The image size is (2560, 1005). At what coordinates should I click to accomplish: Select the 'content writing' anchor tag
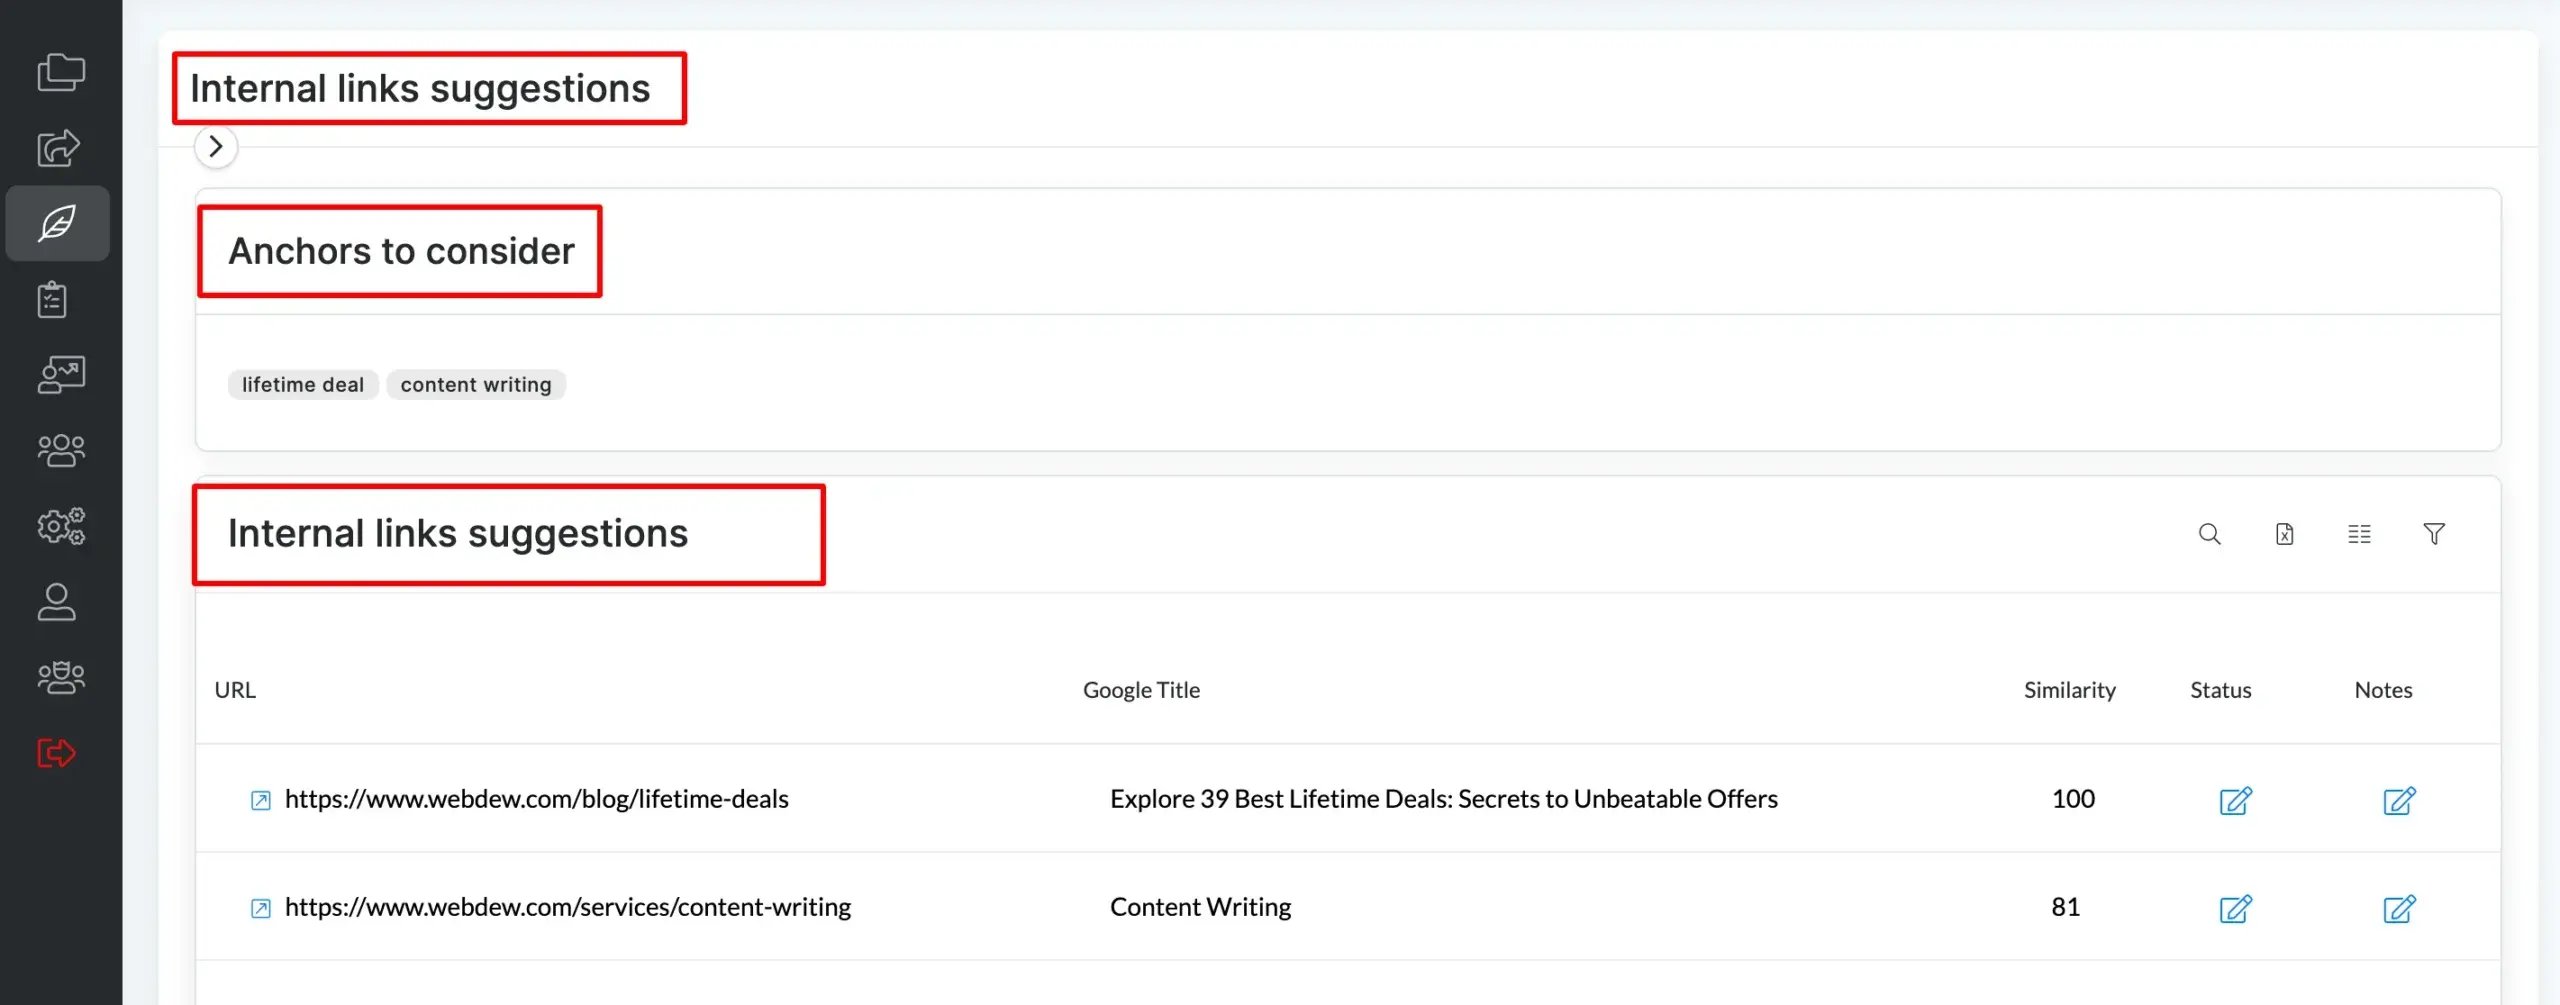(476, 385)
